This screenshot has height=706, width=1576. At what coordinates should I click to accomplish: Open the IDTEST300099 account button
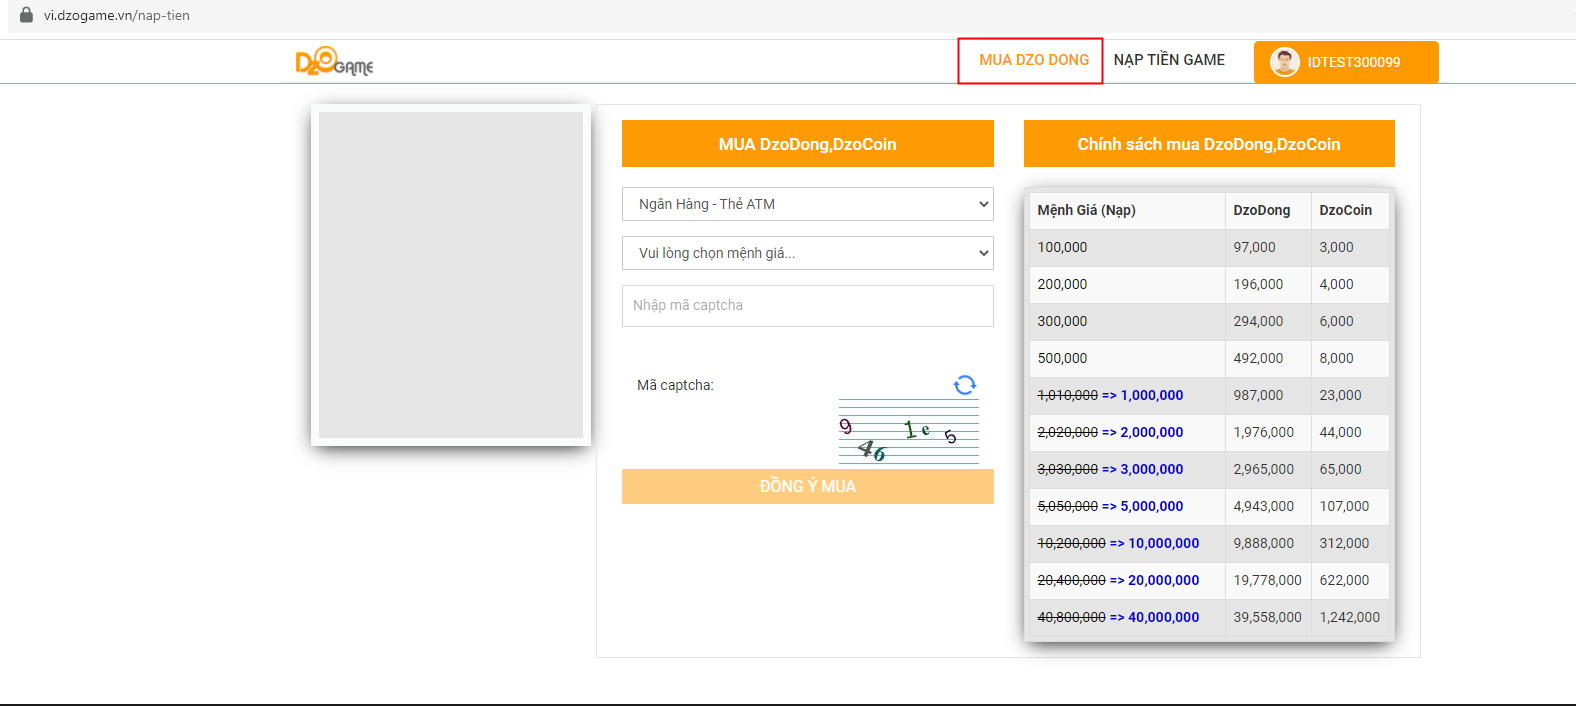click(1346, 62)
